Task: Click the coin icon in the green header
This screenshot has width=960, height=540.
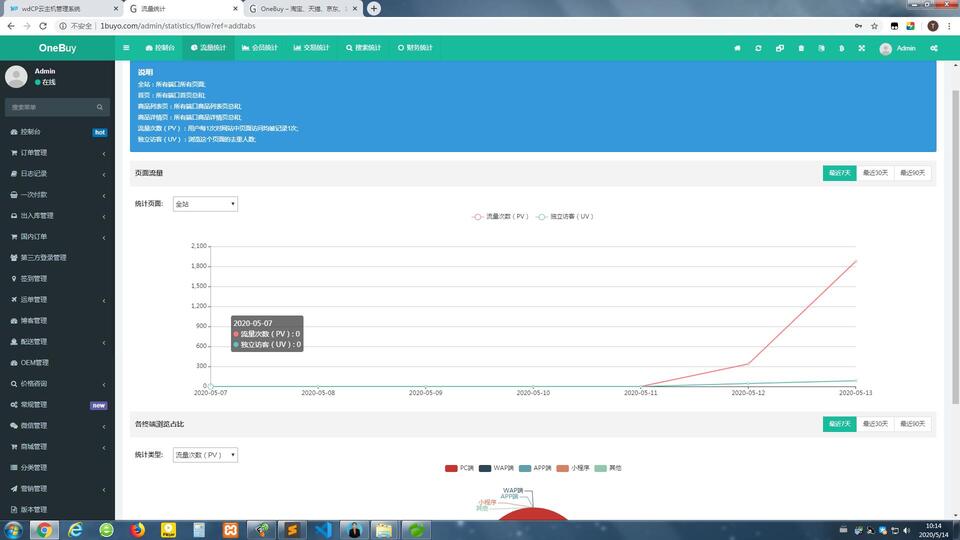Action: tap(842, 48)
